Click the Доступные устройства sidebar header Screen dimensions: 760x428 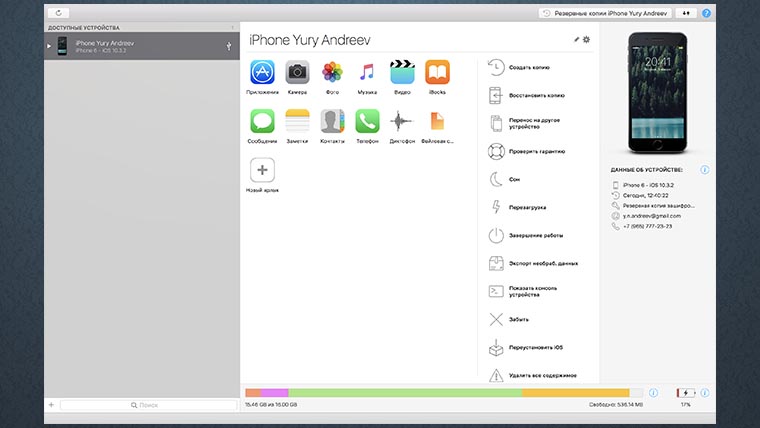[x=83, y=28]
